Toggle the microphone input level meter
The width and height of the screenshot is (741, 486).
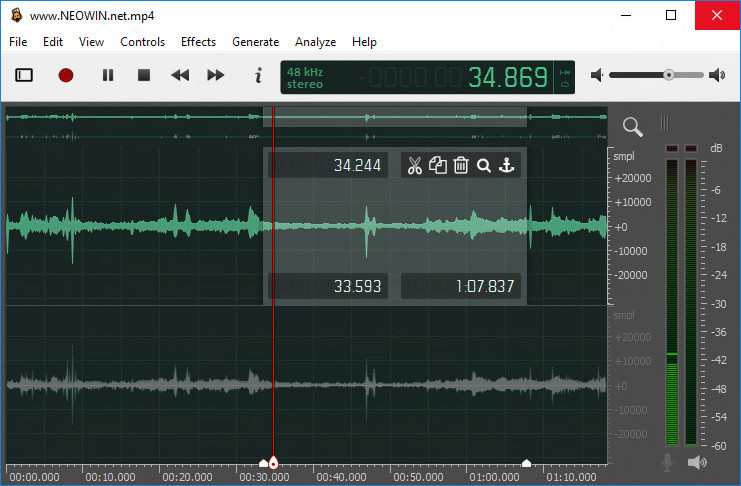pos(668,462)
